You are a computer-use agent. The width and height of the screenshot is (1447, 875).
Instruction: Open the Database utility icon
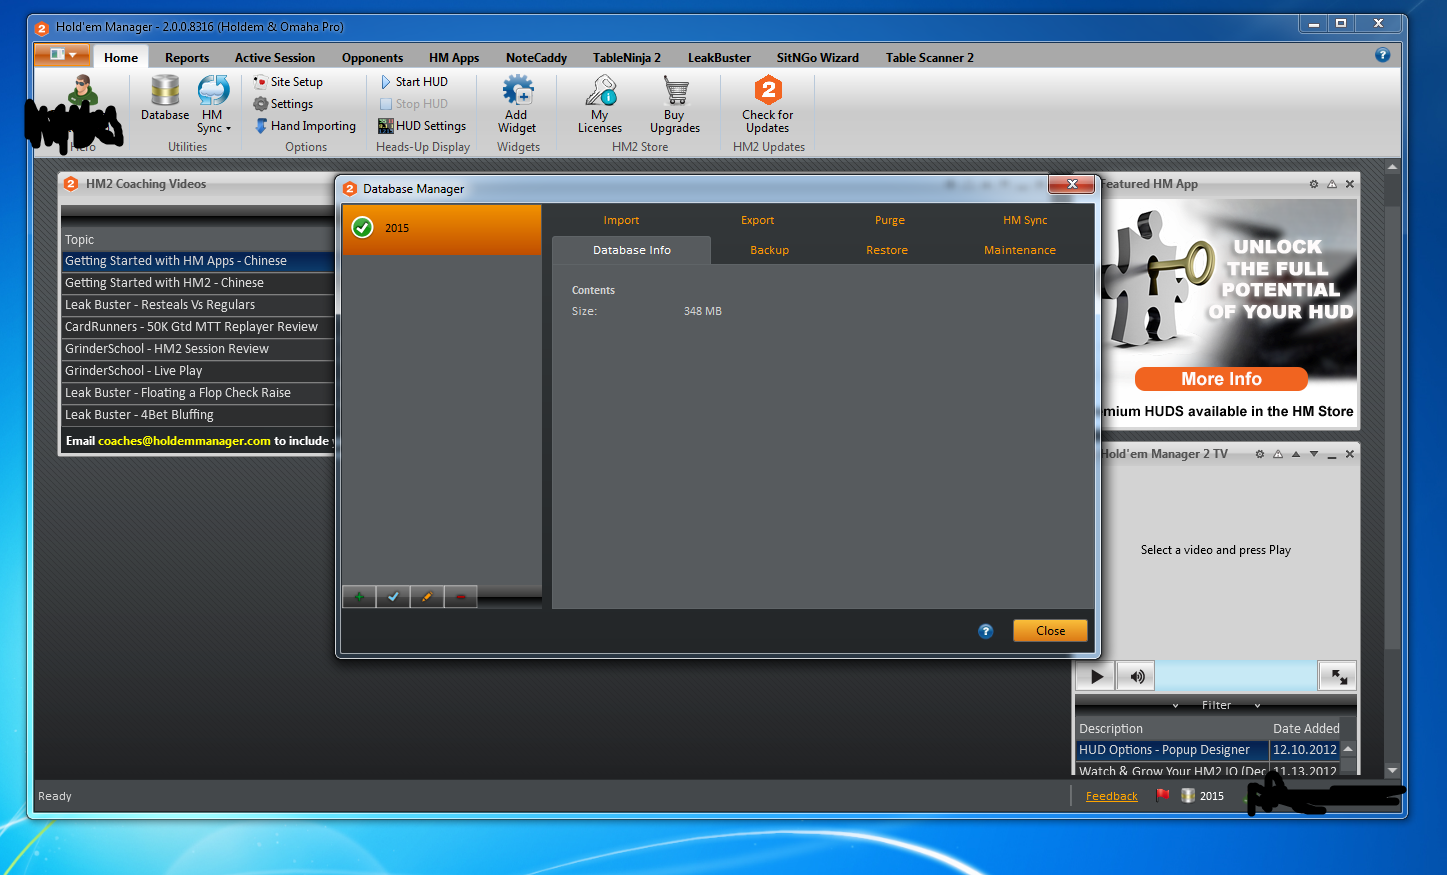pos(165,98)
